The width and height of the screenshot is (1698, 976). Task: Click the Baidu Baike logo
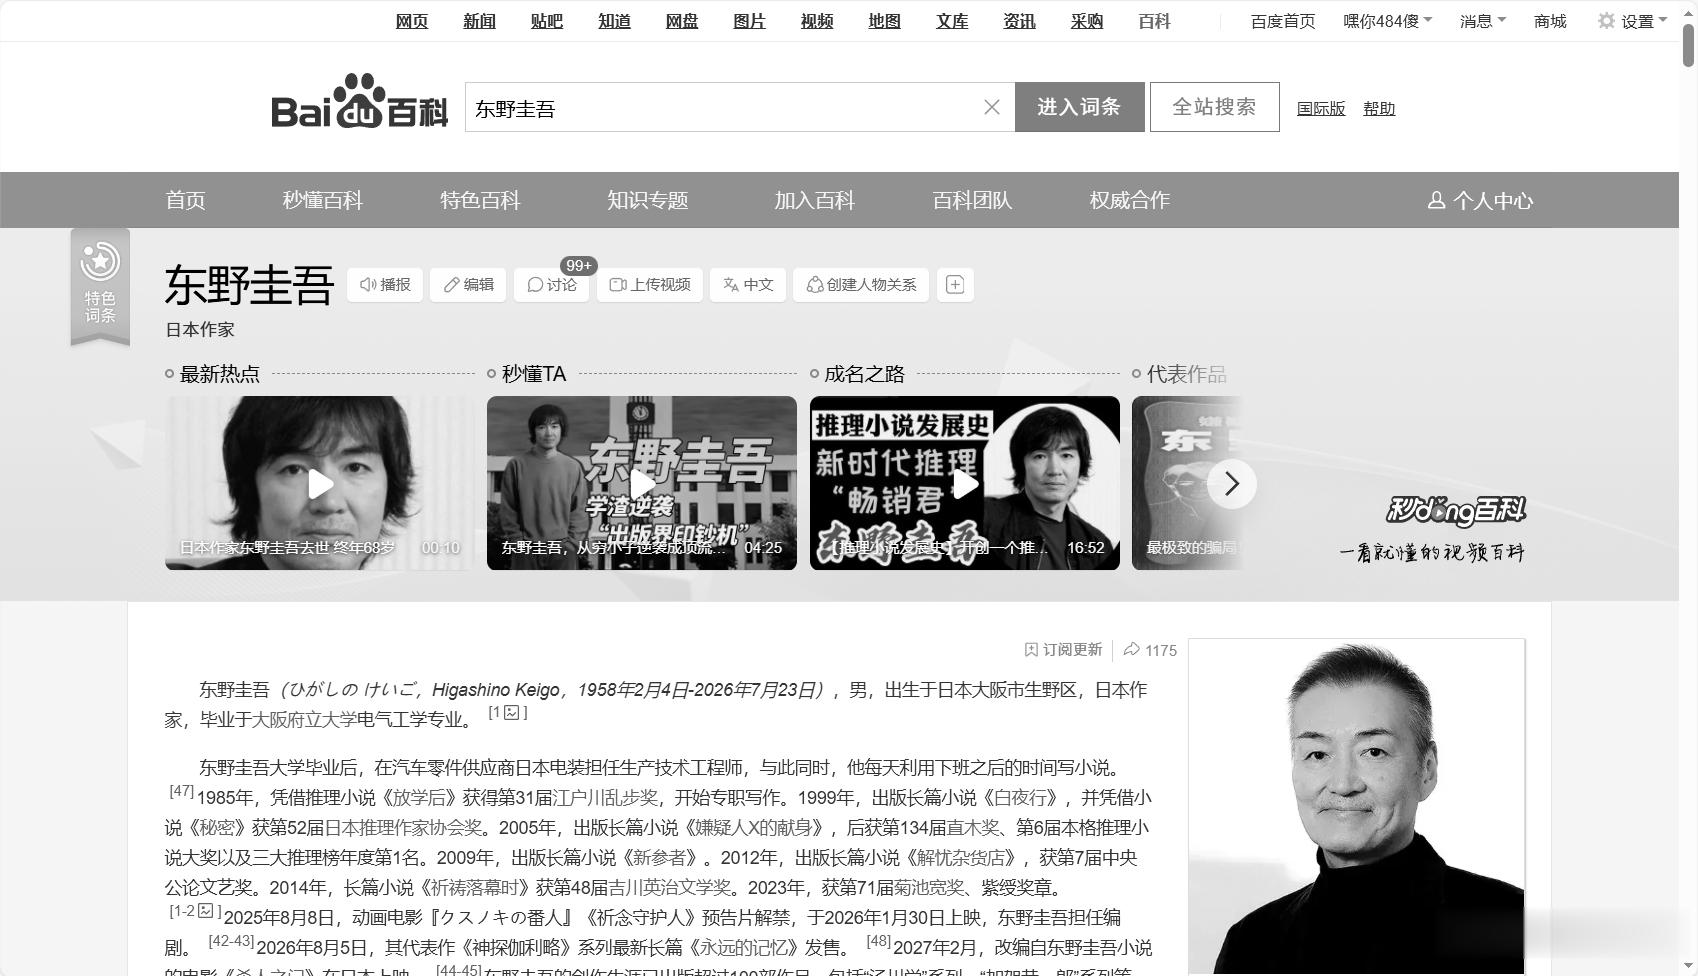[360, 102]
